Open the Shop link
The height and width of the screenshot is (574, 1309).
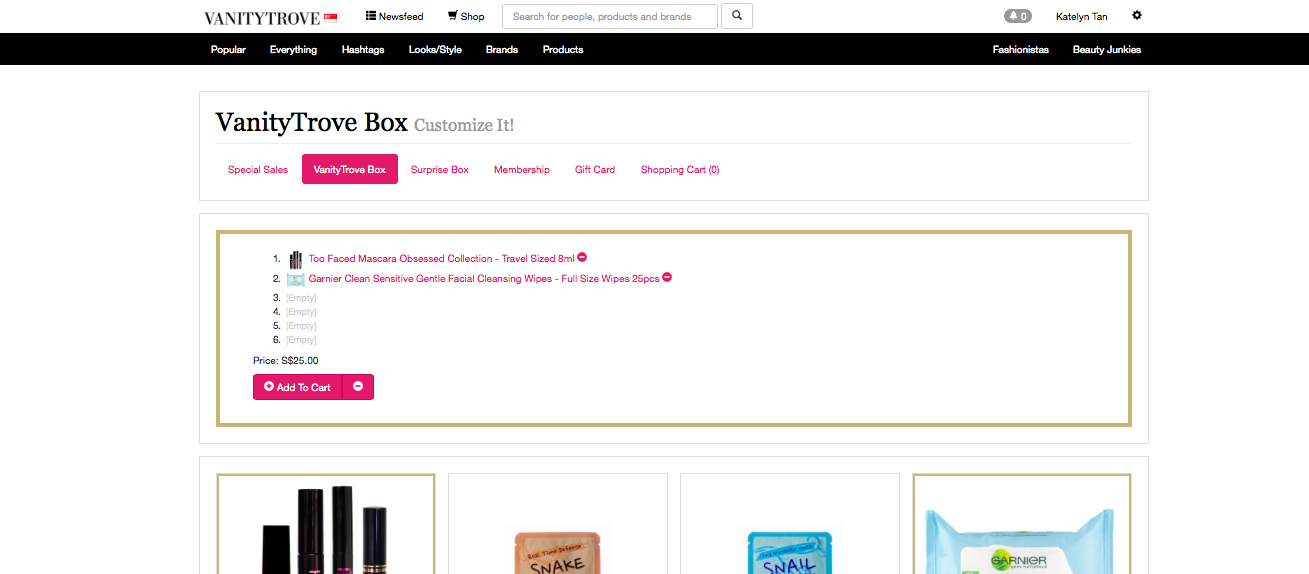click(x=466, y=16)
